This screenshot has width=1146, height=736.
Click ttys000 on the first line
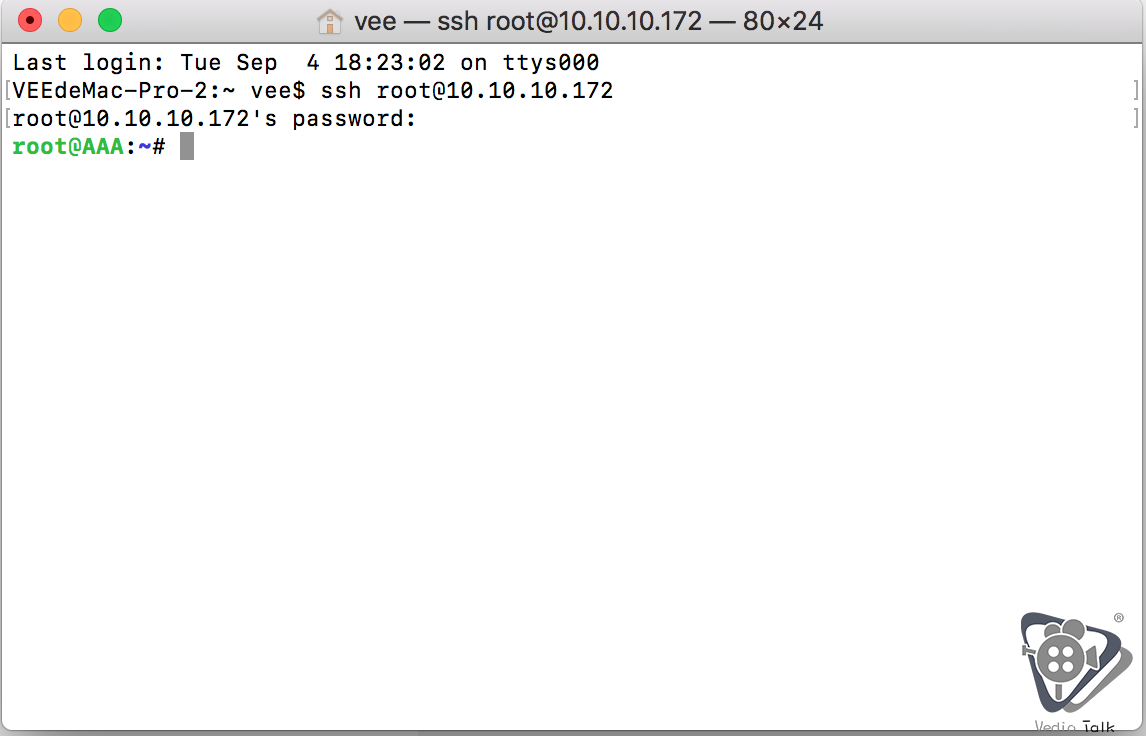(x=551, y=63)
